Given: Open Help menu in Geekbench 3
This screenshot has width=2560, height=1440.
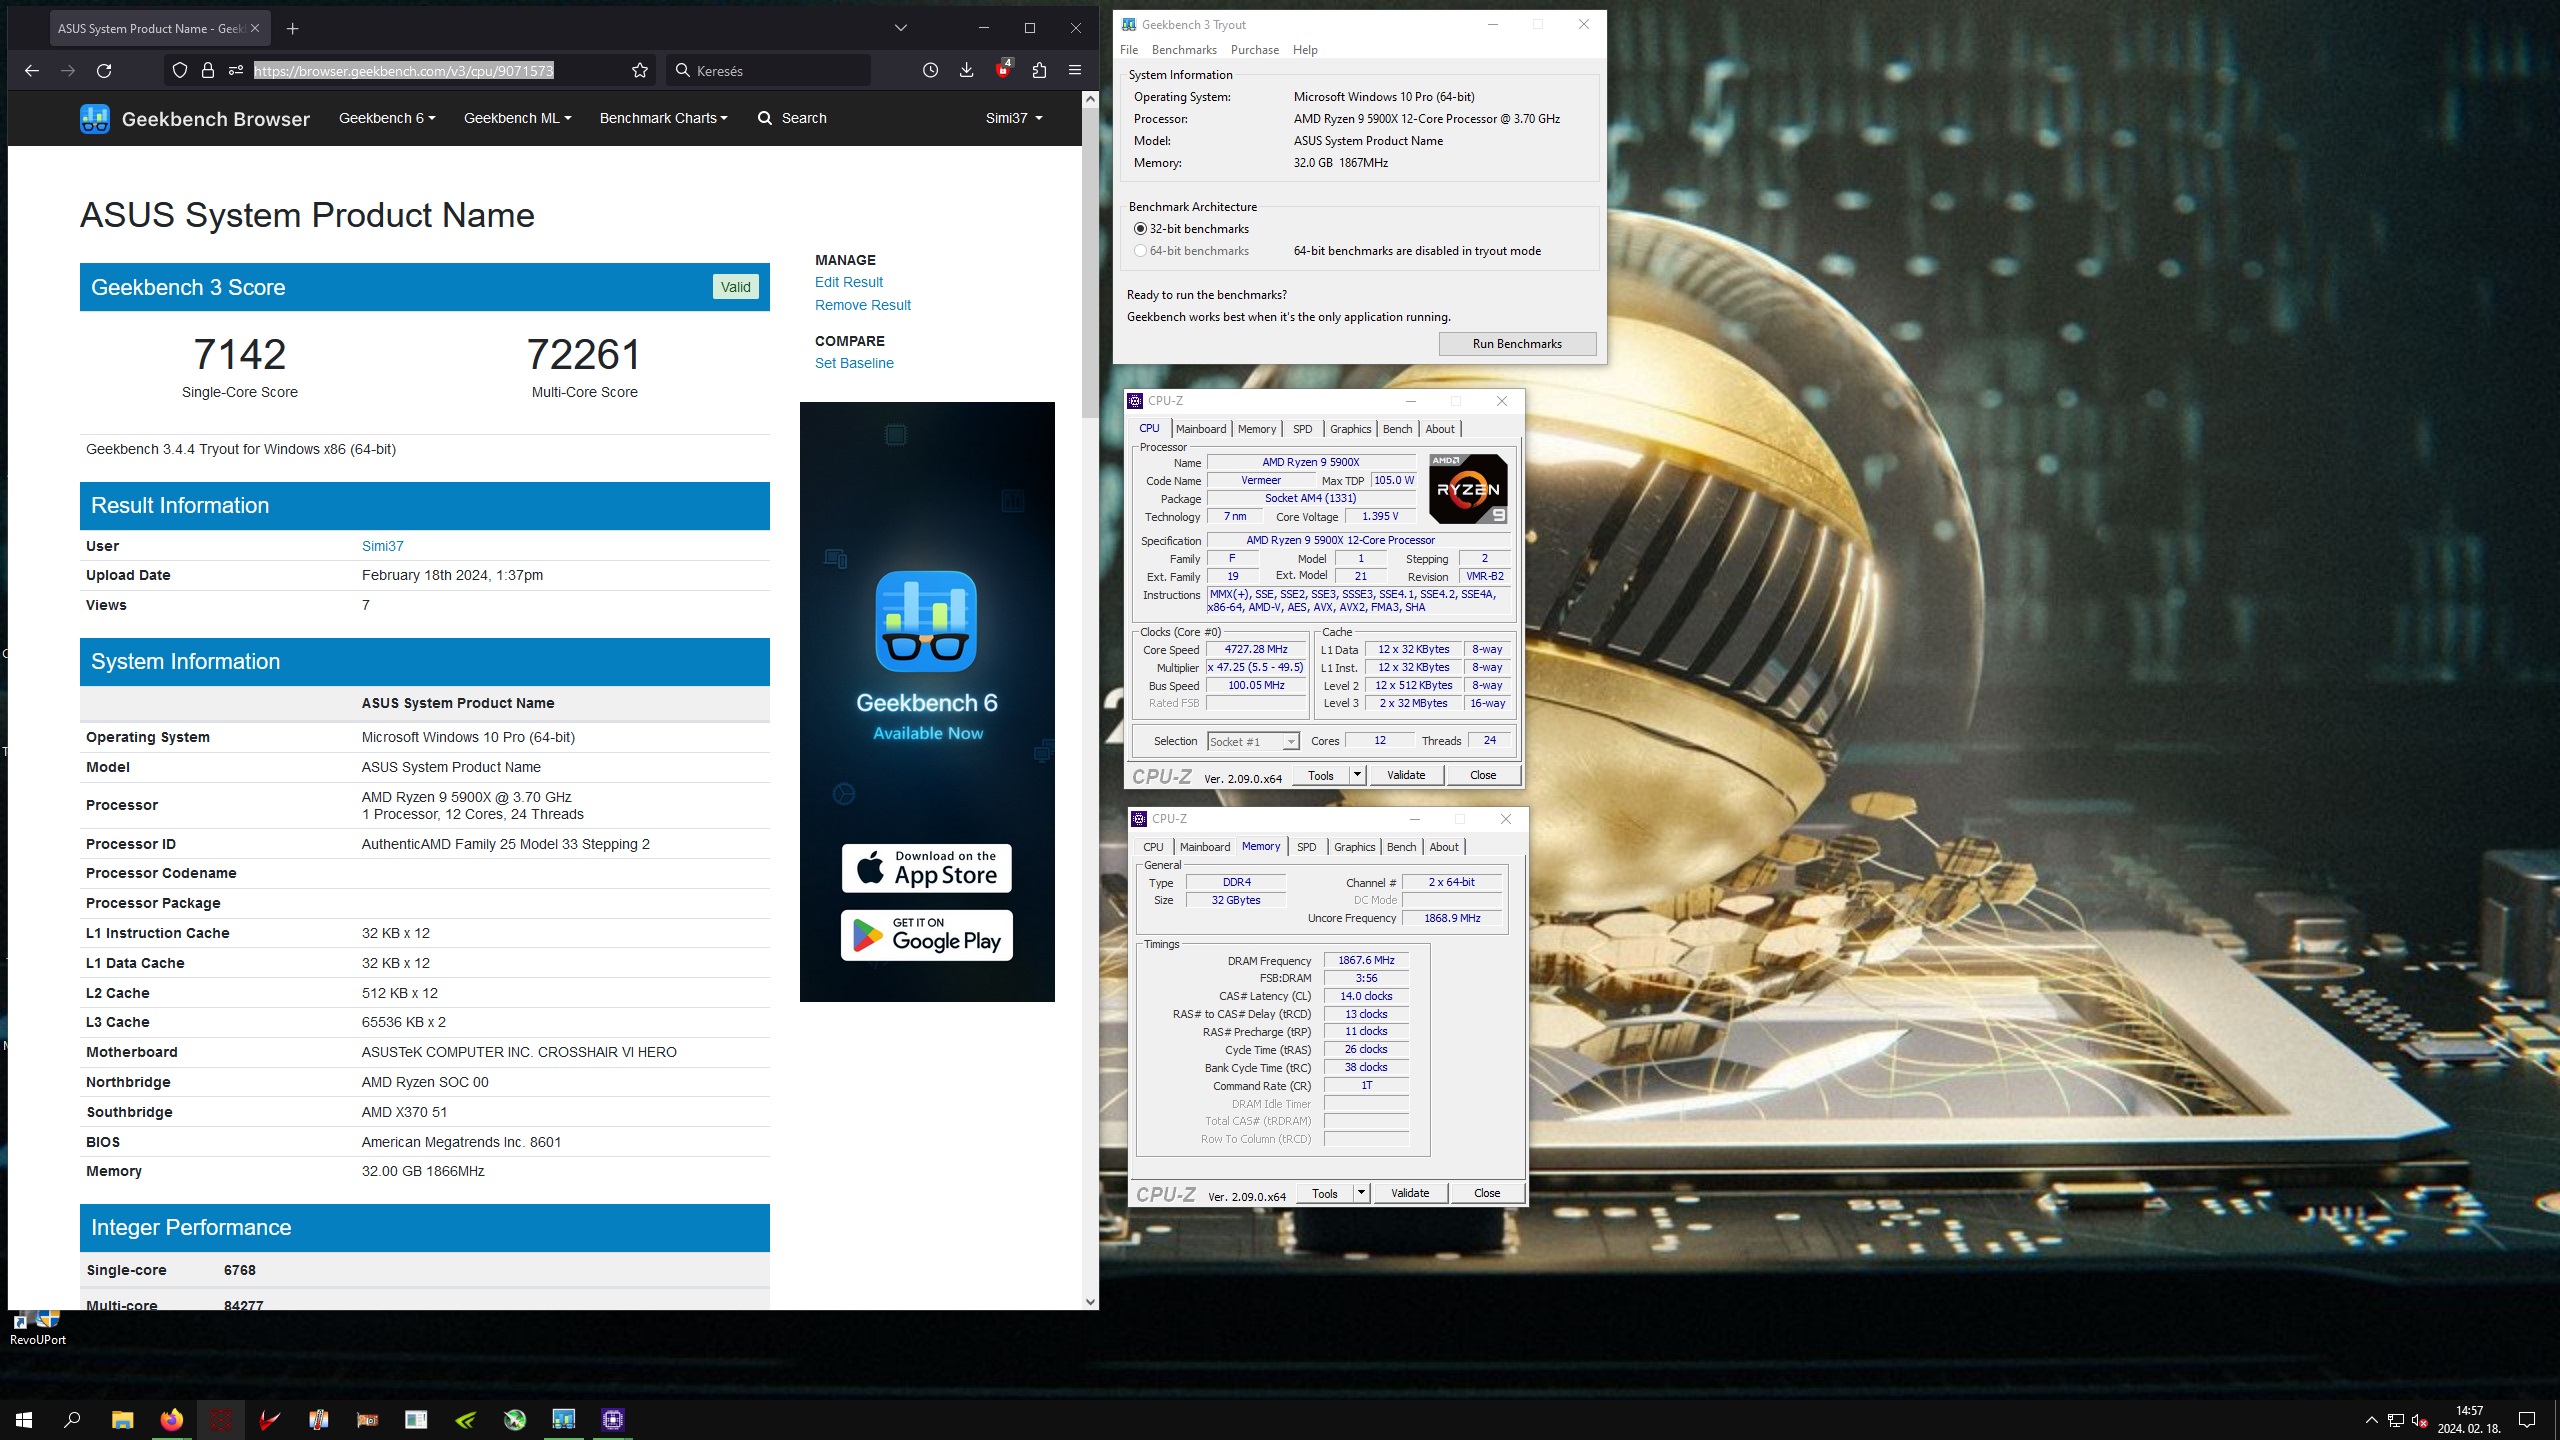Looking at the screenshot, I should [1305, 50].
